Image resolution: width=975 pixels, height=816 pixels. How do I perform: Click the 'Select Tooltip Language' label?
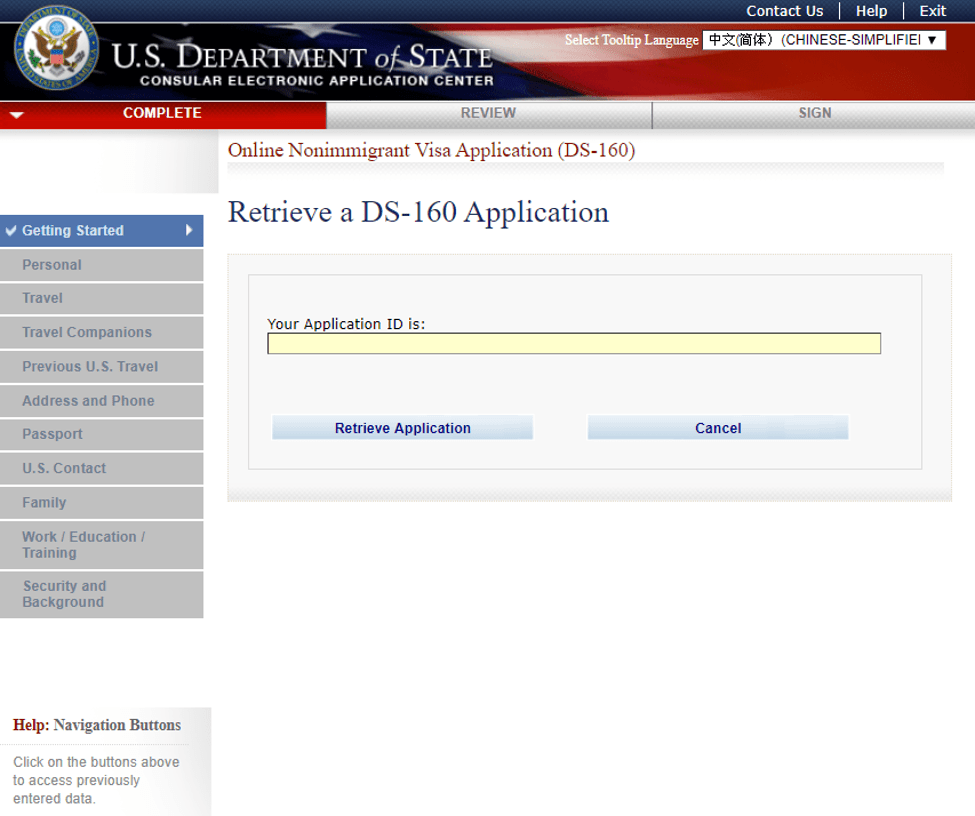(632, 40)
